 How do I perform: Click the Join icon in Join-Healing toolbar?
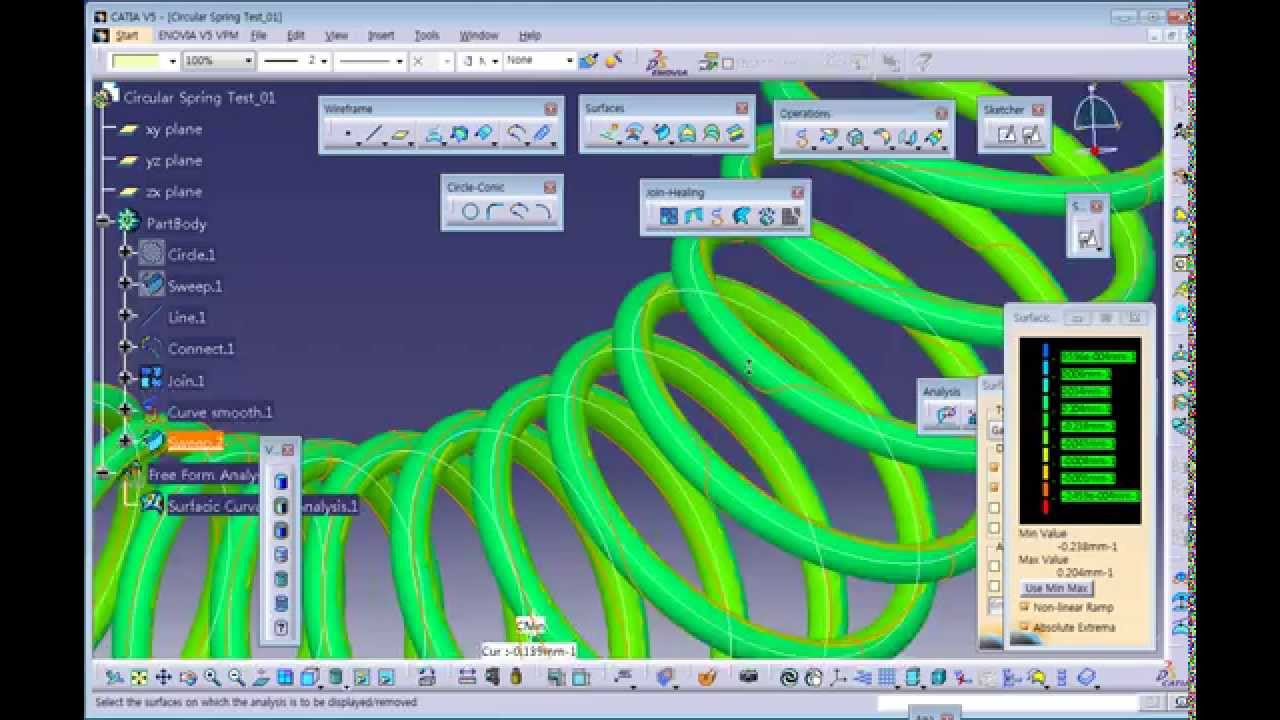click(669, 216)
